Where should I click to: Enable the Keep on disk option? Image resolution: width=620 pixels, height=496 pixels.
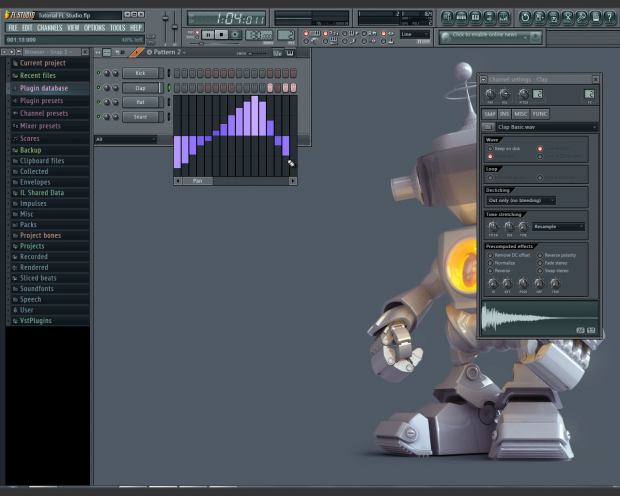tap(490, 149)
